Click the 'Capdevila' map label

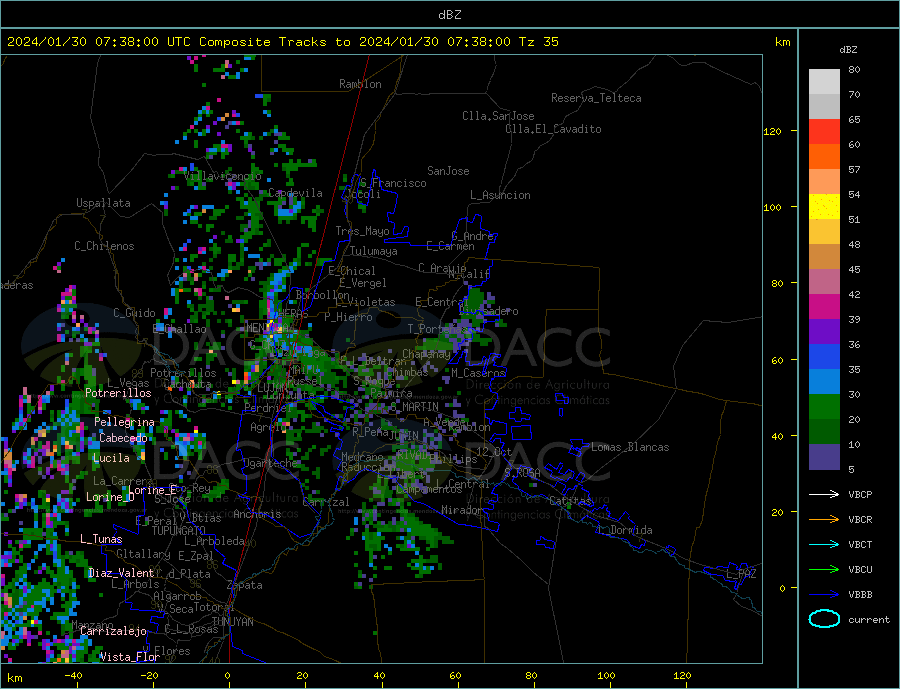tap(295, 193)
